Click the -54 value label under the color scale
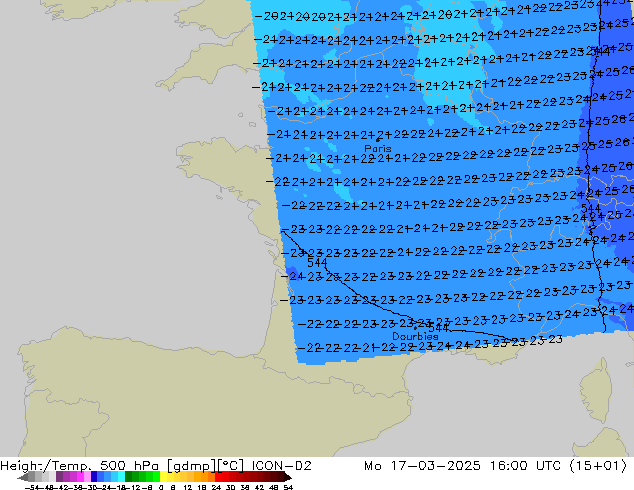 (32, 487)
